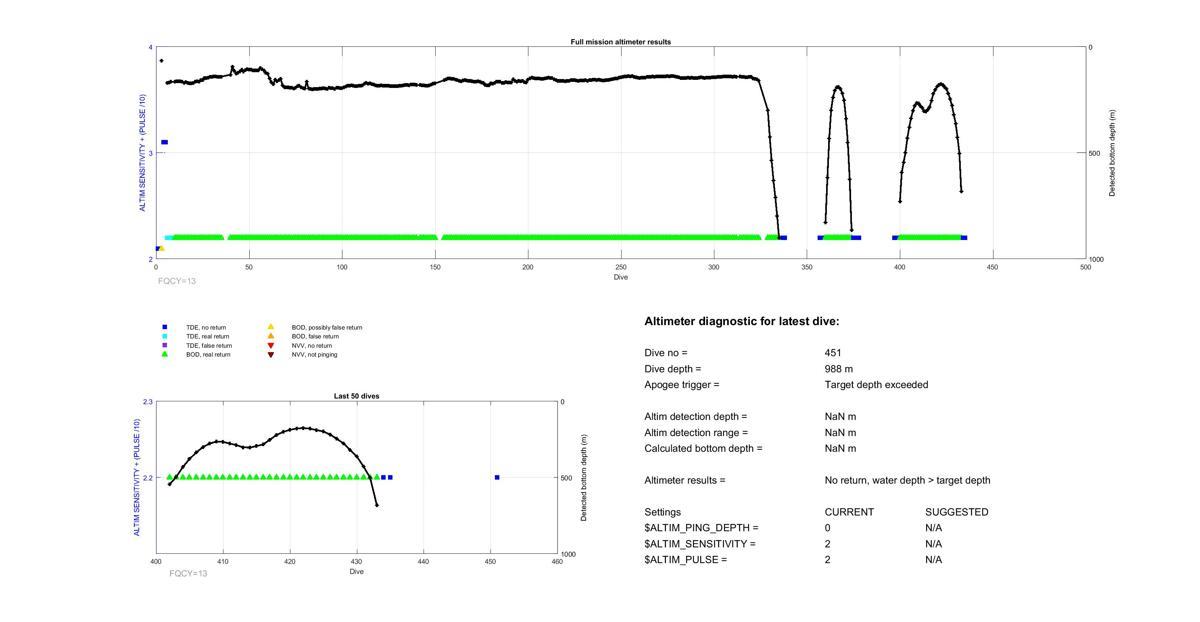Click the 'Dive' x-axis label of full mission plot
Image resolution: width=1200 pixels, height=622 pixels.
pyautogui.click(x=621, y=277)
